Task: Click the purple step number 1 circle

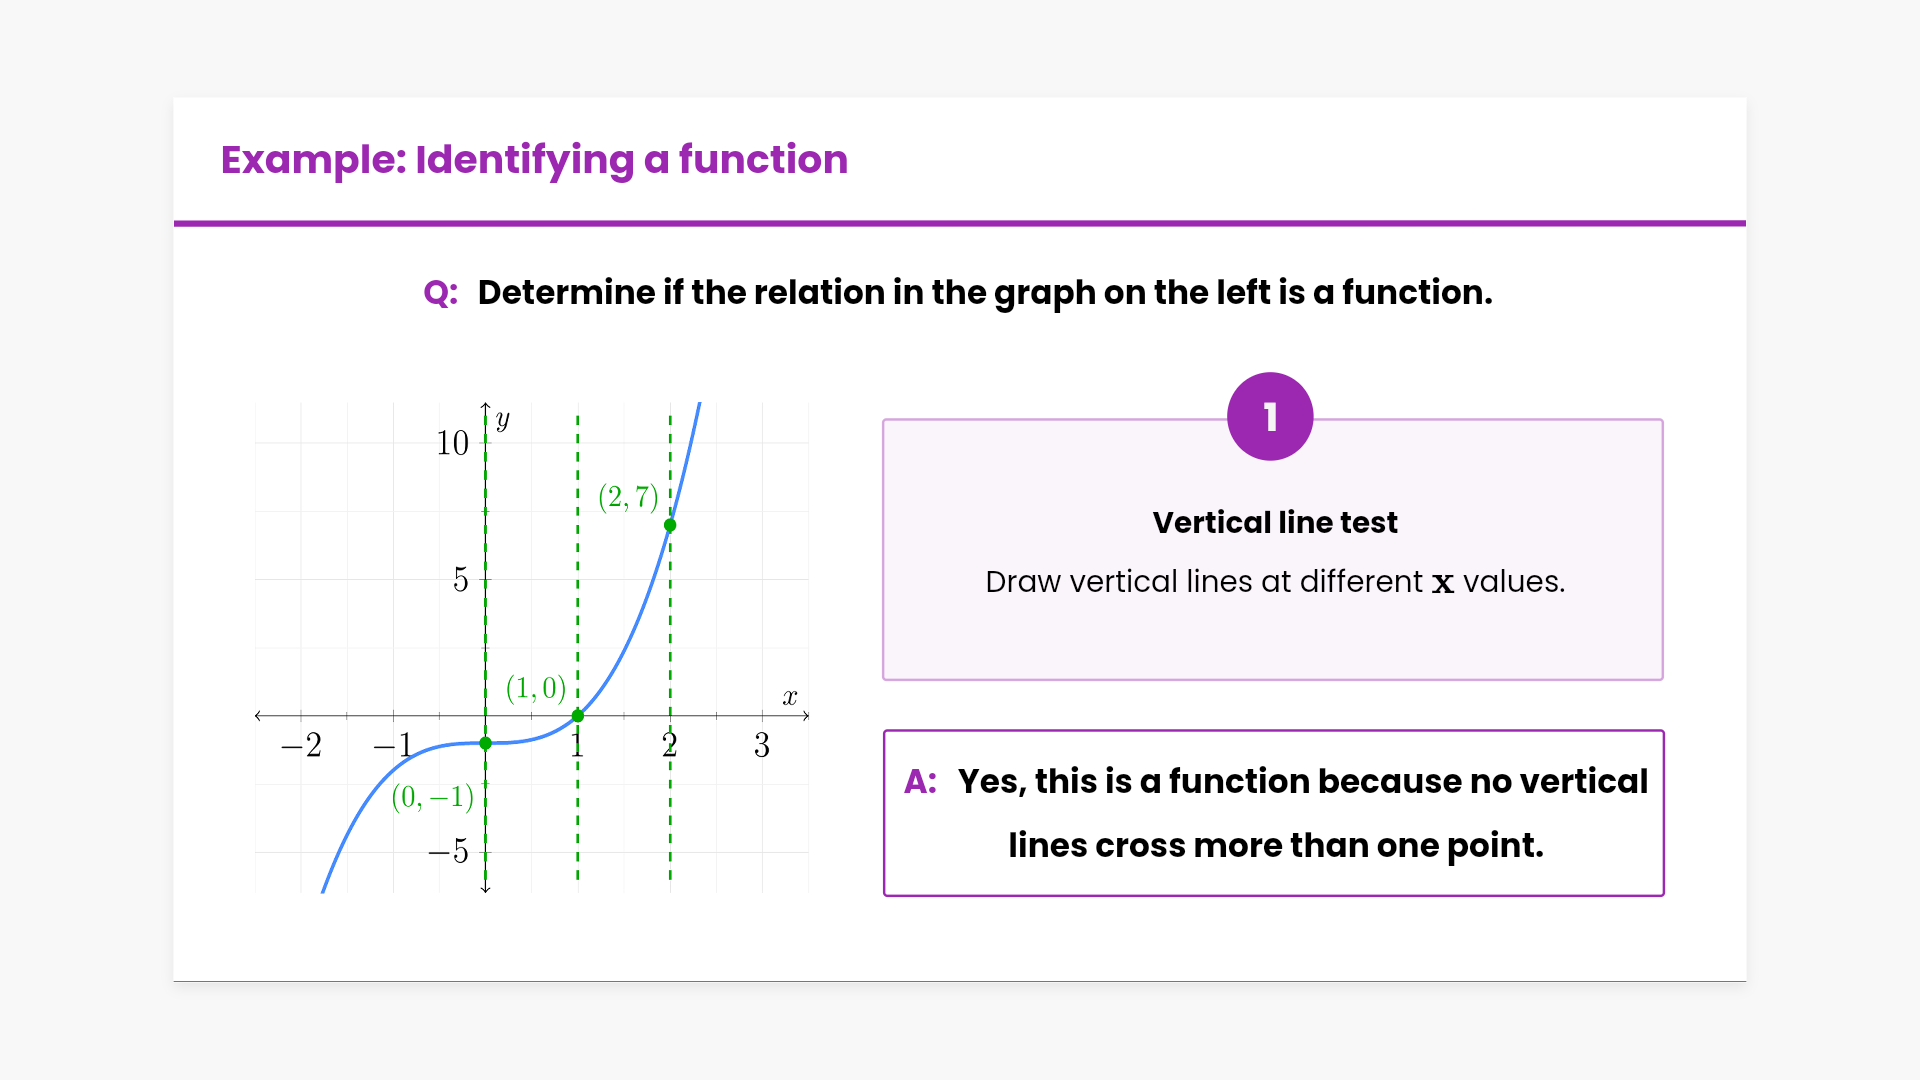Action: click(x=1270, y=417)
